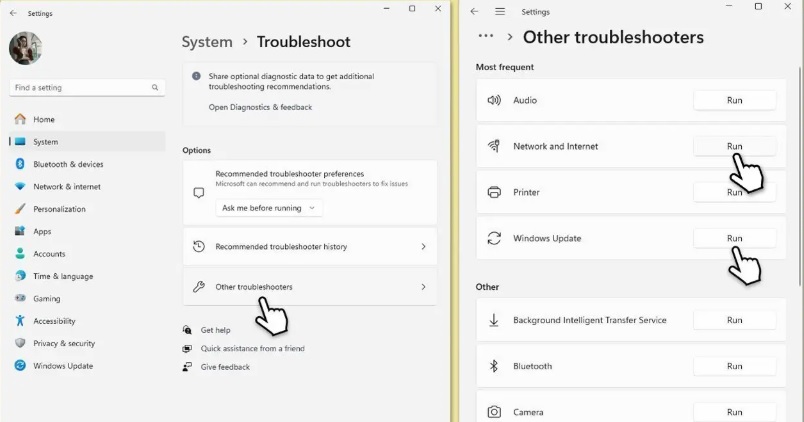This screenshot has width=804, height=422.
Task: Open the Ask me before running dropdown
Action: pos(269,208)
